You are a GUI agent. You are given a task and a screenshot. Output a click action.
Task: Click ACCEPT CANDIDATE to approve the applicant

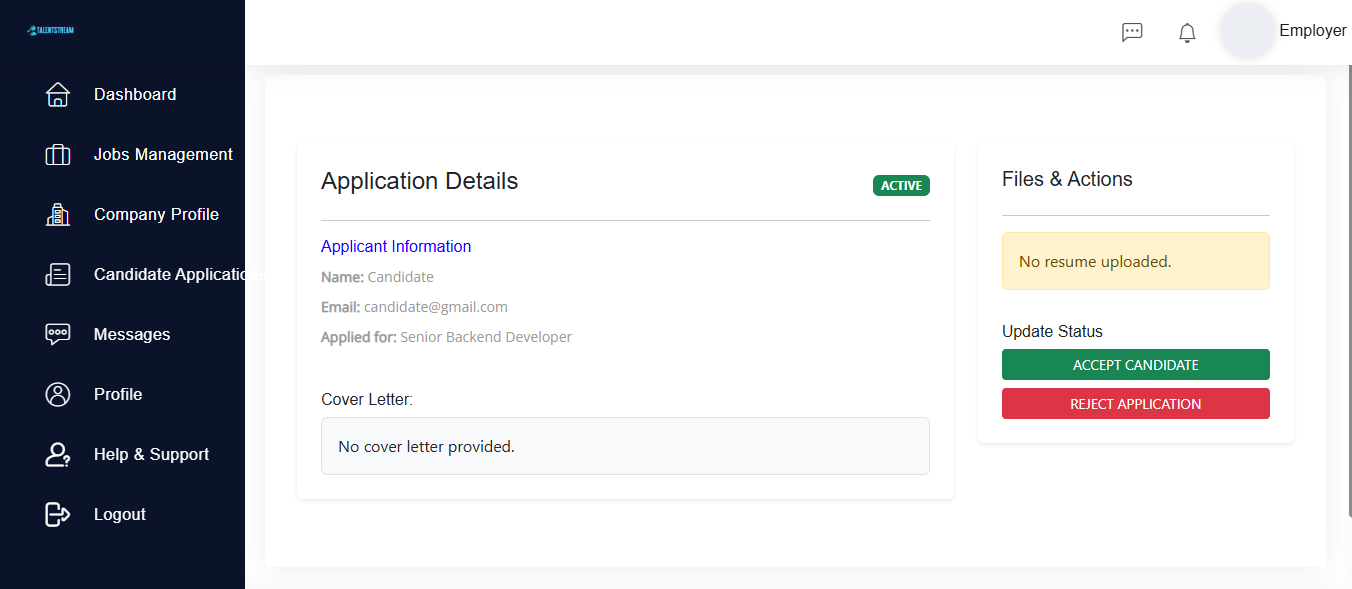pos(1135,364)
